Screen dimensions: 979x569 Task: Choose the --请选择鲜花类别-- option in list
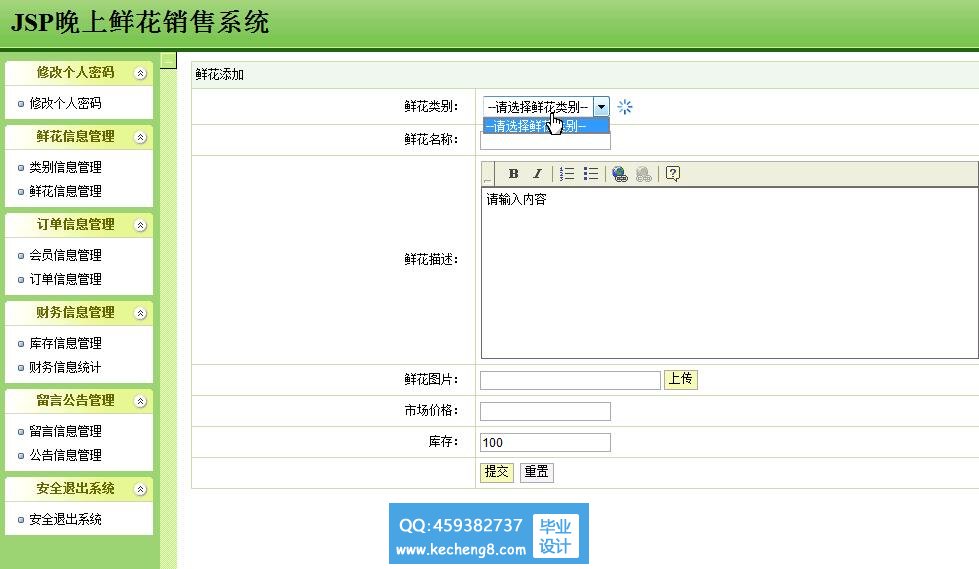[546, 126]
